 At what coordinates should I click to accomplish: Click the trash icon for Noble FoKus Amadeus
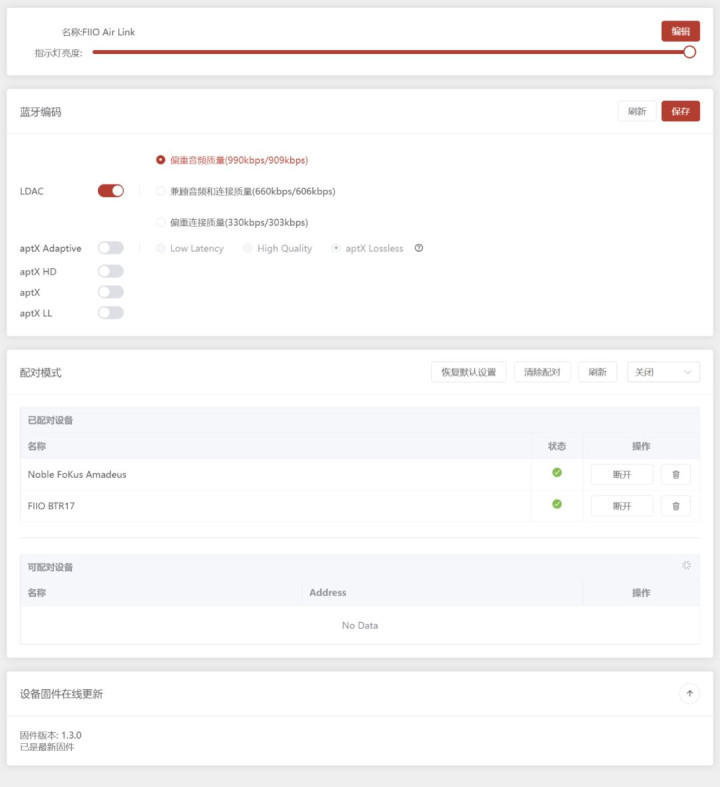point(675,475)
